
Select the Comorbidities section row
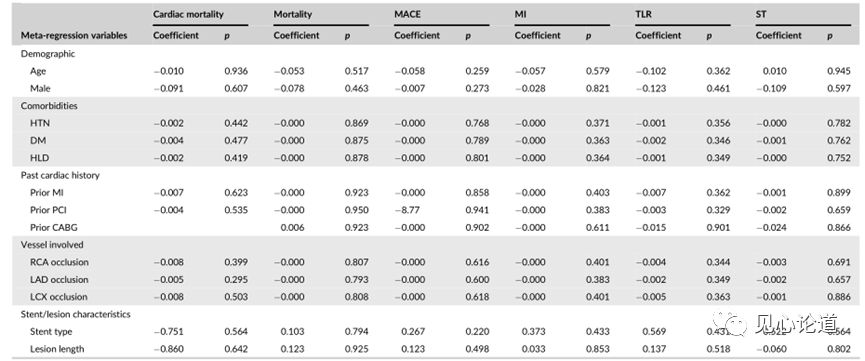[x=432, y=105]
